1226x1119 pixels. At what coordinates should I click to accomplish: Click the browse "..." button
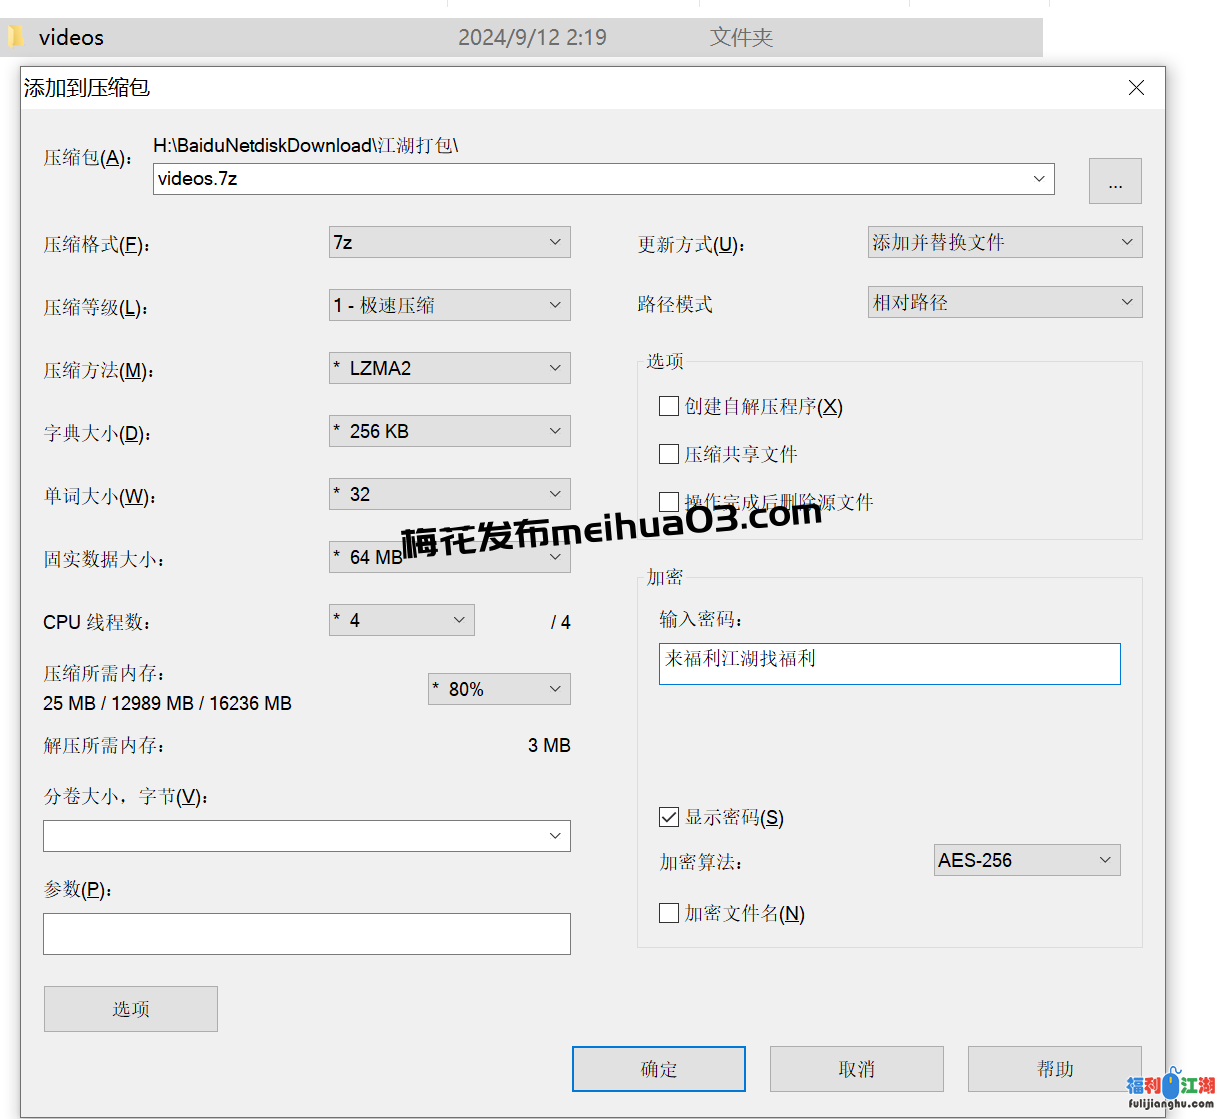coord(1115,181)
